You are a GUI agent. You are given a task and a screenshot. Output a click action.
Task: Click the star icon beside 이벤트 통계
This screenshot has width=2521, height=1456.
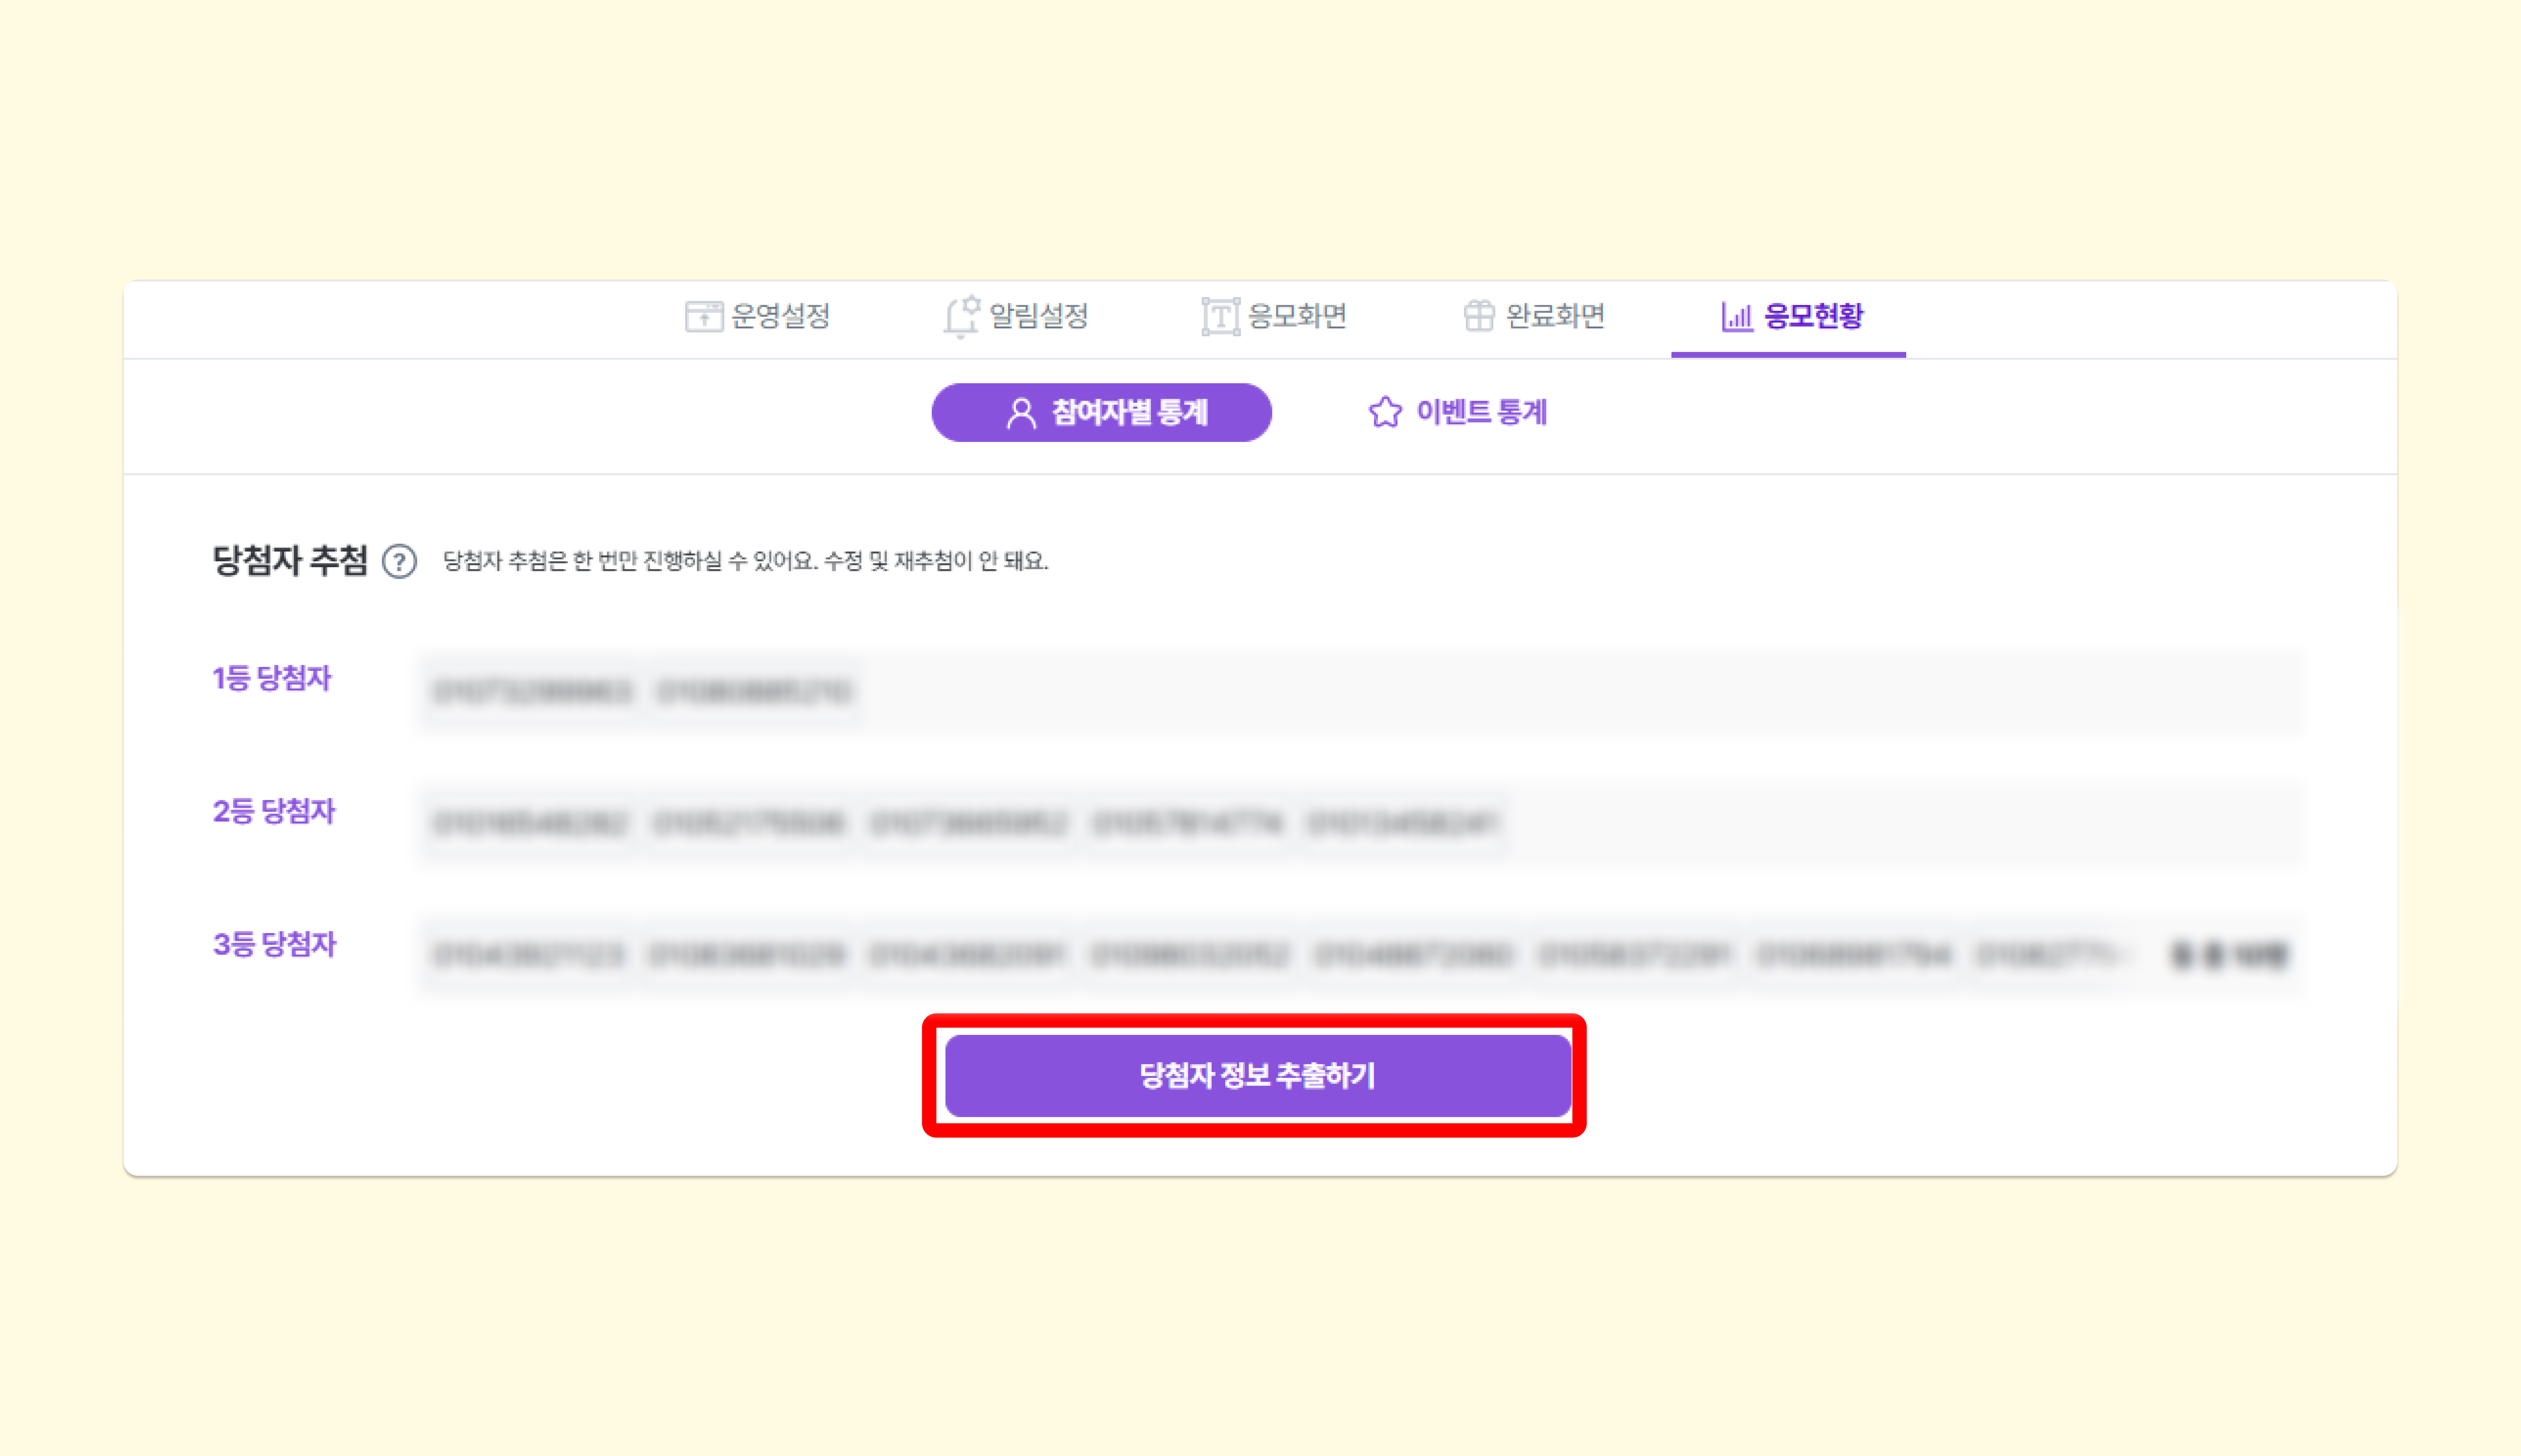[x=1385, y=412]
